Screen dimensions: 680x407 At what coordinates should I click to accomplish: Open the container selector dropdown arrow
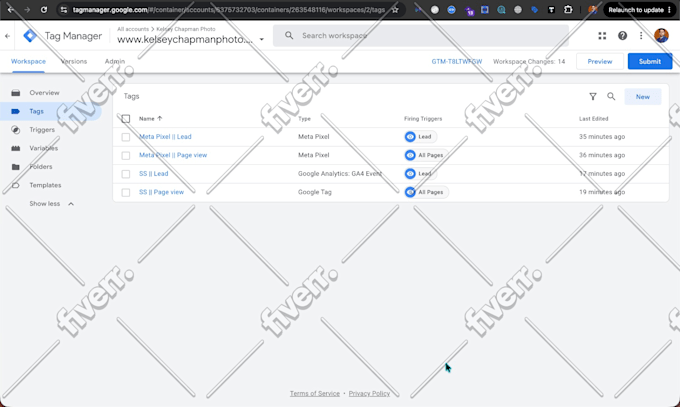262,39
